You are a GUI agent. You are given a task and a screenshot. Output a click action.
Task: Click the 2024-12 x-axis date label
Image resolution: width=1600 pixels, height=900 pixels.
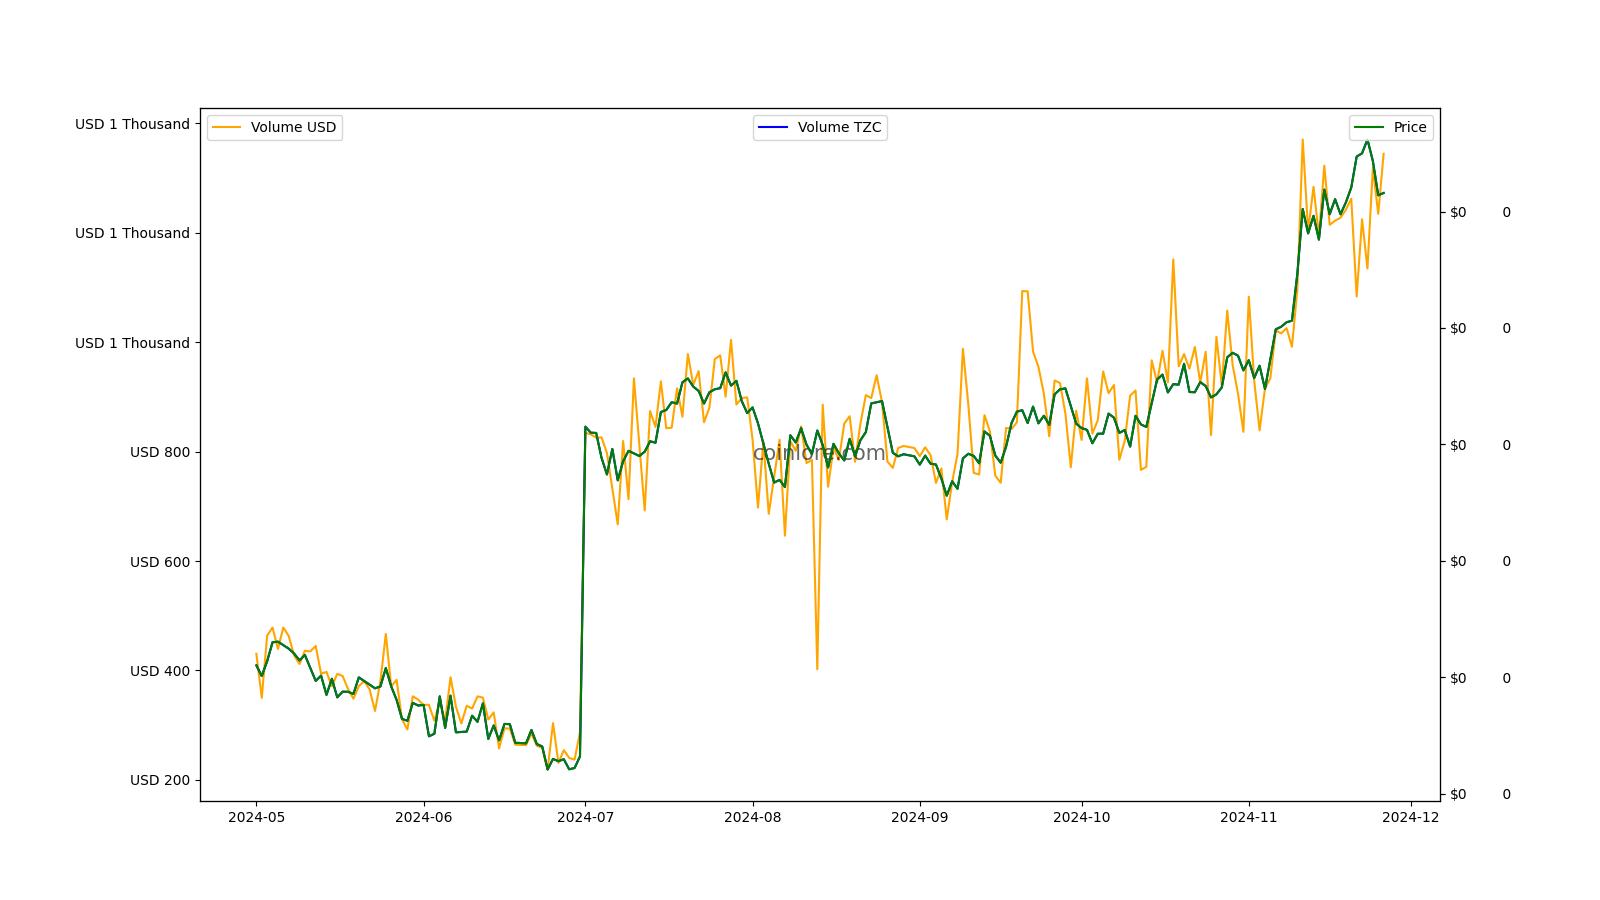[1410, 817]
